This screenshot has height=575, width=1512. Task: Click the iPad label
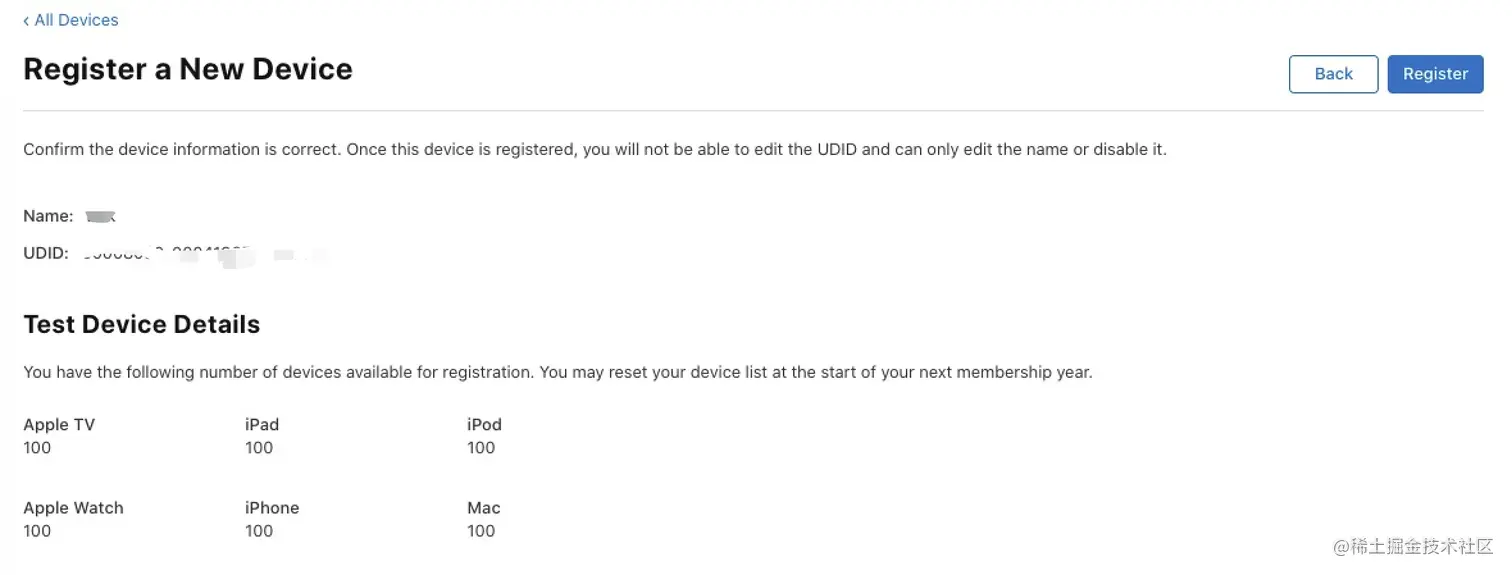coord(262,424)
